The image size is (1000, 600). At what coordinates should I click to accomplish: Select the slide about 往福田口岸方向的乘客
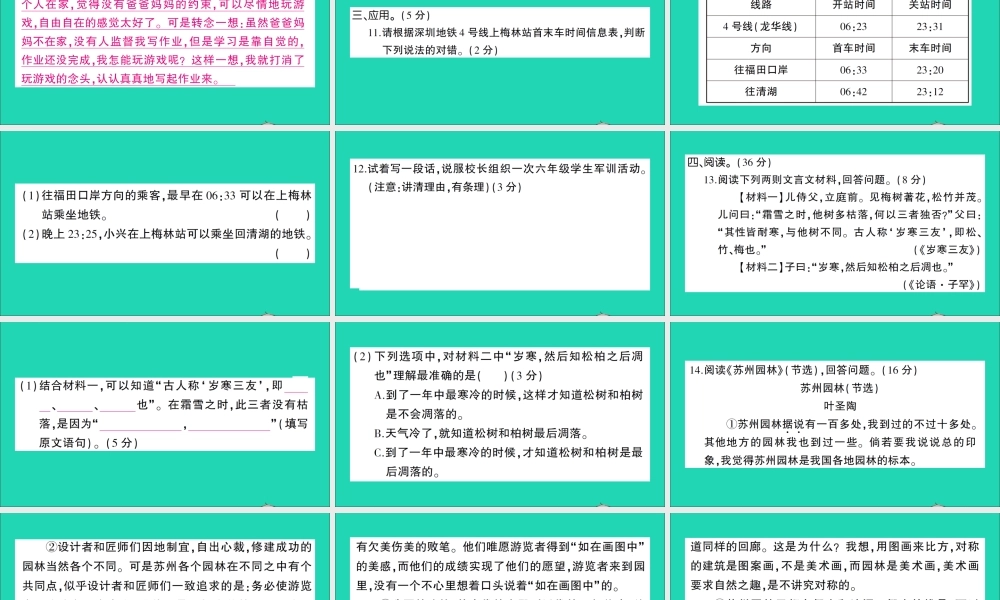pos(165,223)
